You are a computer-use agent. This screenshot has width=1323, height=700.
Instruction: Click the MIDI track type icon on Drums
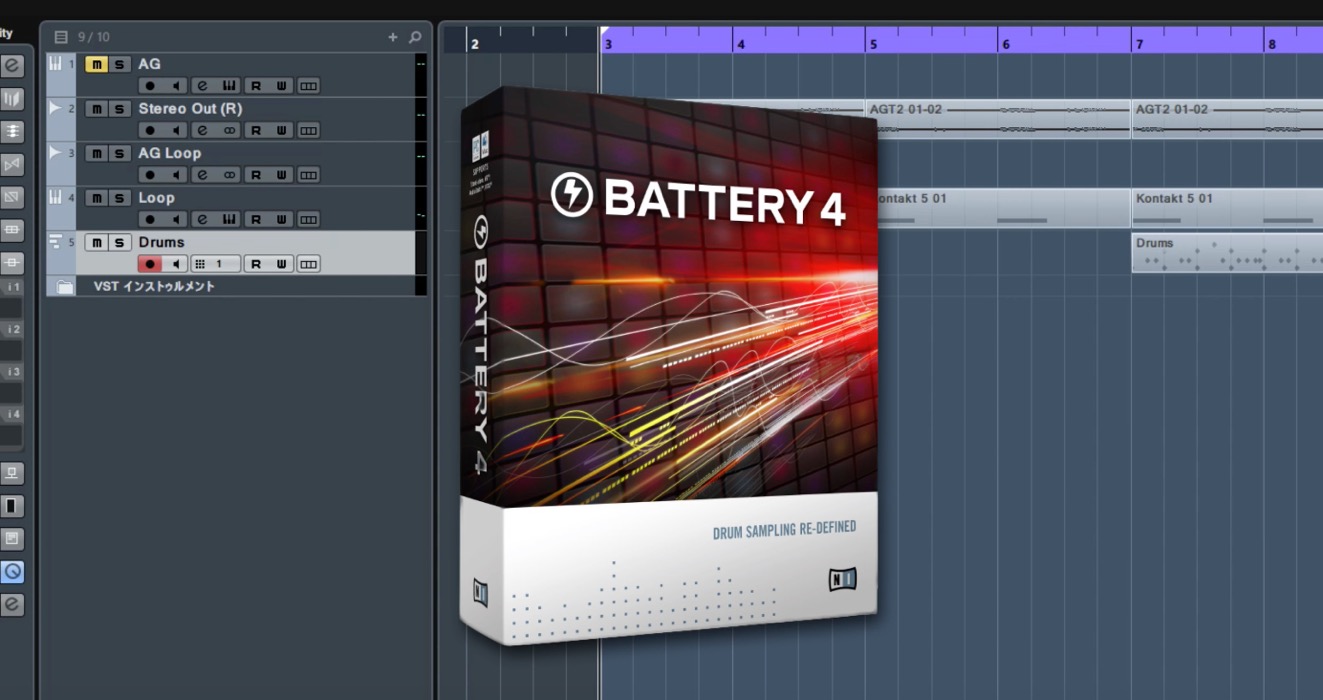[x=55, y=241]
